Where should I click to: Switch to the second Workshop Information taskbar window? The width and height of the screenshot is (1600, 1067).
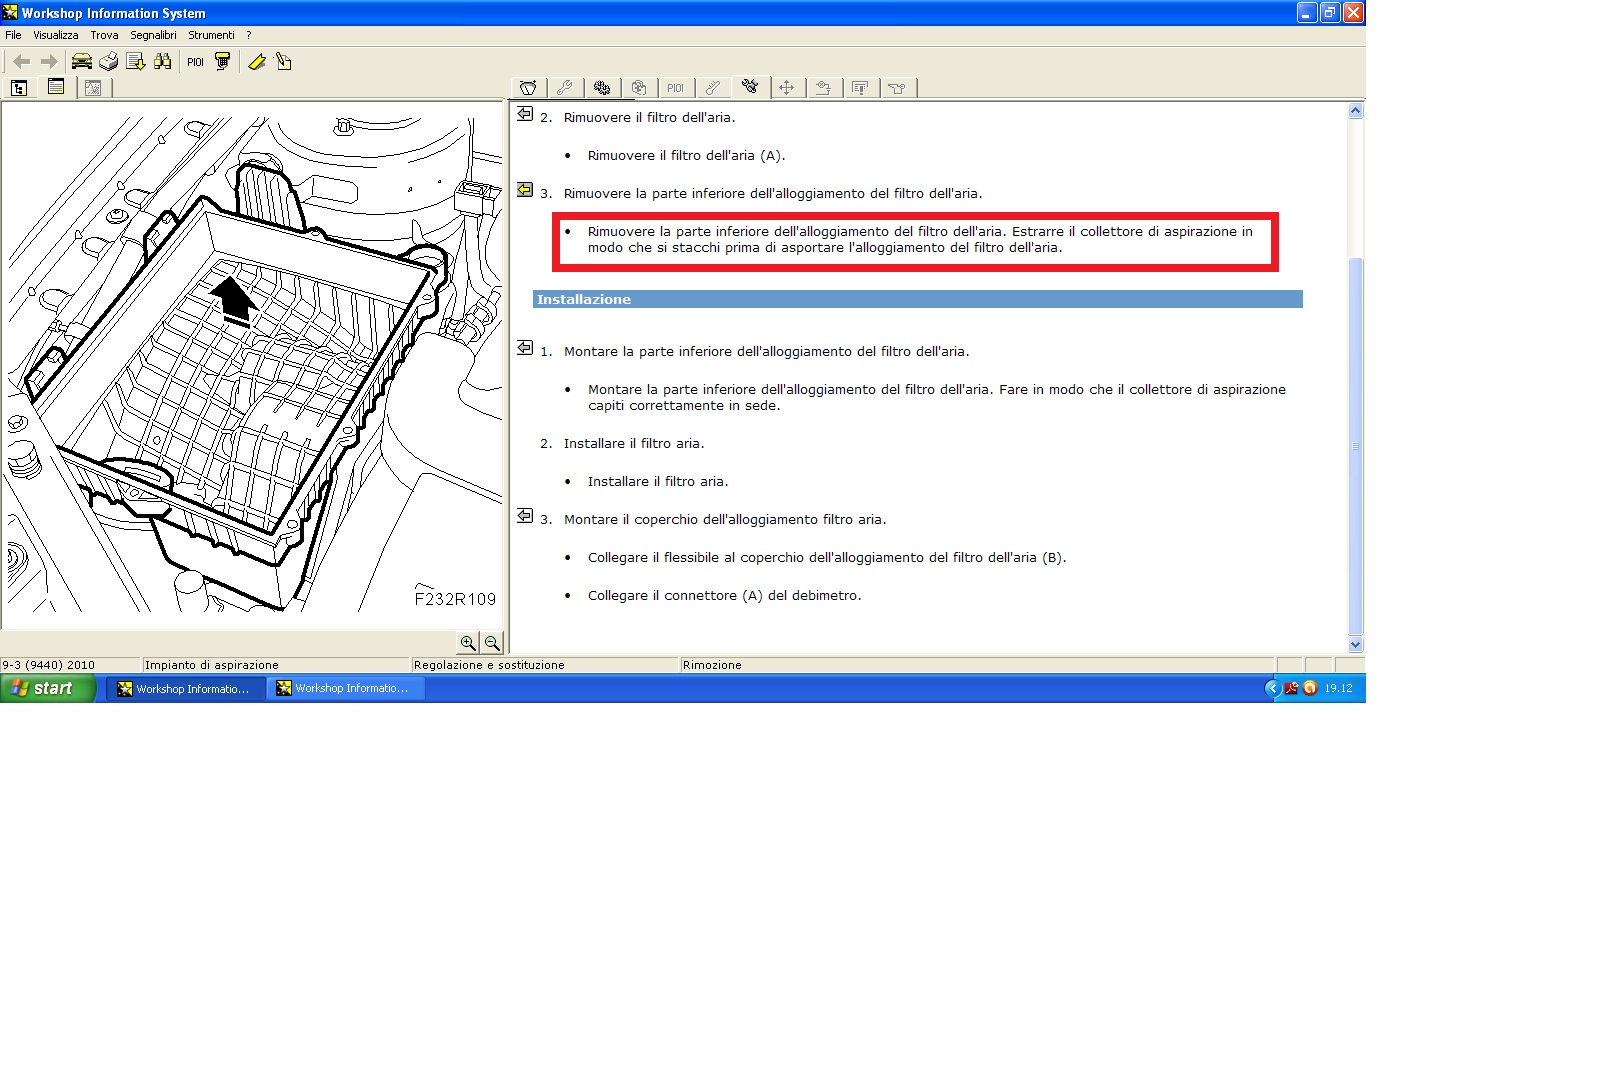tap(346, 688)
